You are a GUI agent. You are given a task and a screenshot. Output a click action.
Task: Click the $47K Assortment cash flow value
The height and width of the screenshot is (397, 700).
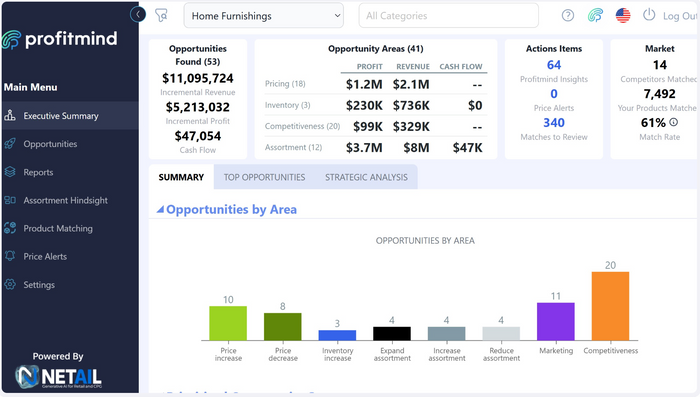[x=467, y=148]
